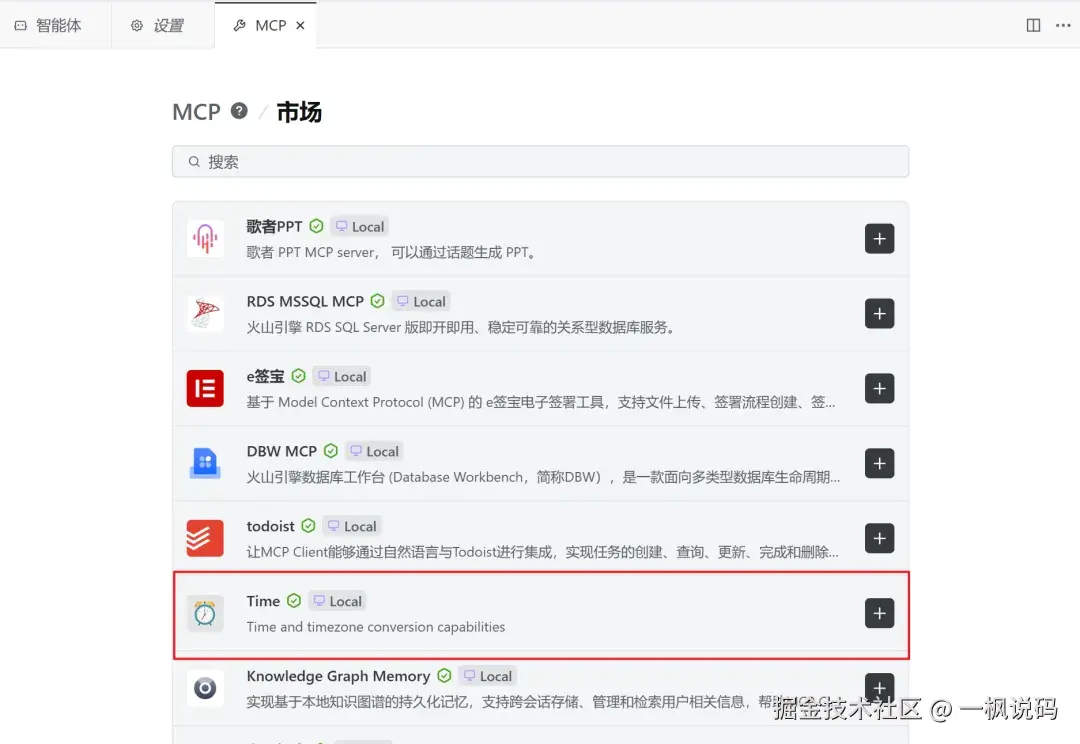1080x744 pixels.
Task: Add the Time MCP server
Action: pyautogui.click(x=880, y=614)
